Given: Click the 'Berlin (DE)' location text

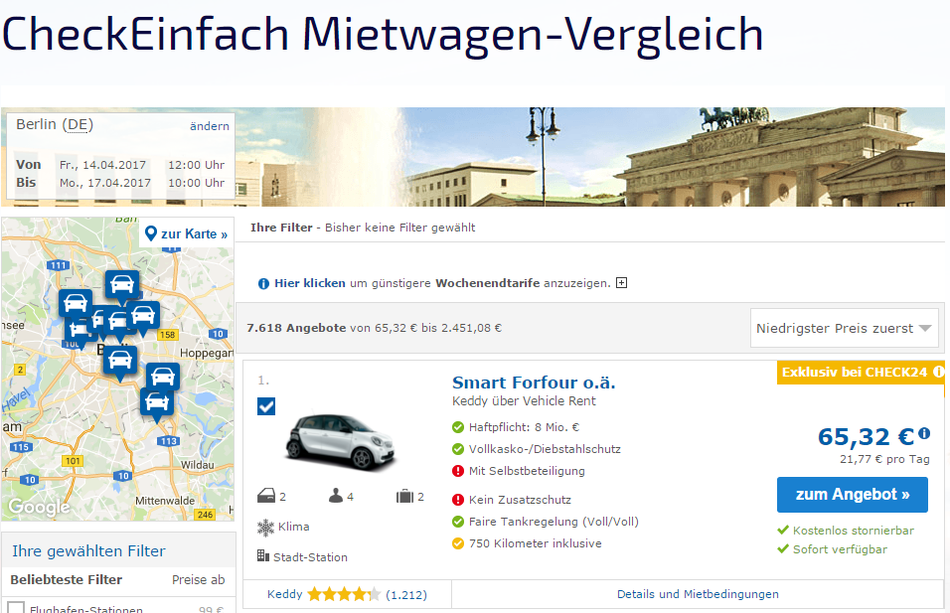Looking at the screenshot, I should coord(55,125).
